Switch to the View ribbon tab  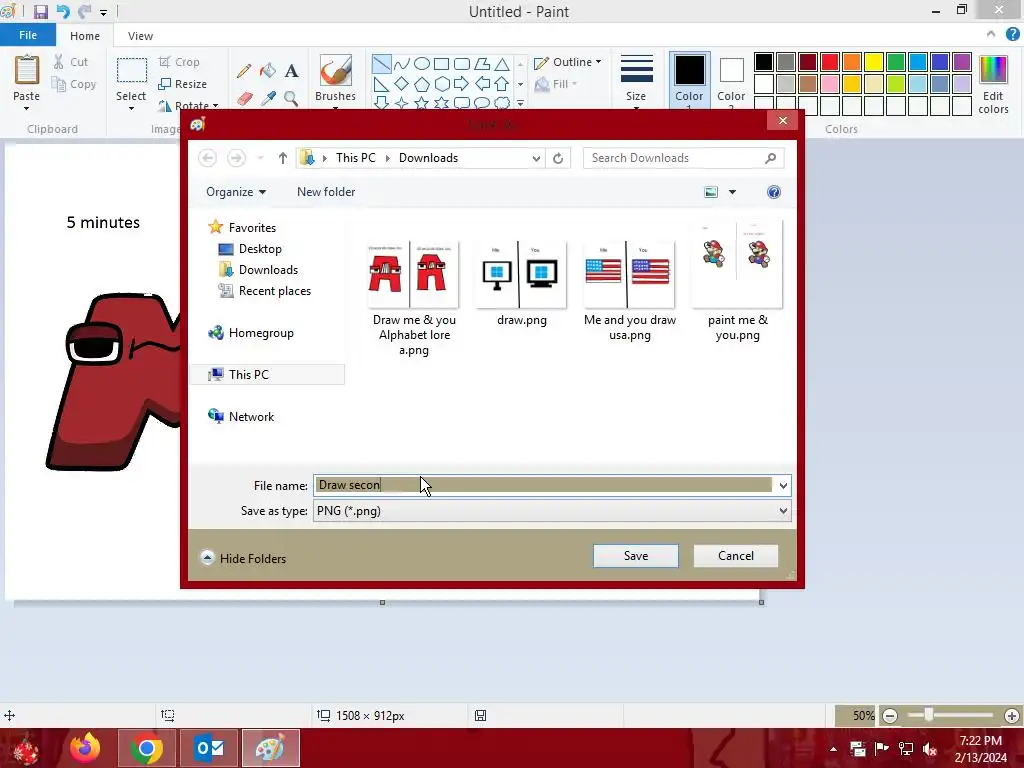140,36
